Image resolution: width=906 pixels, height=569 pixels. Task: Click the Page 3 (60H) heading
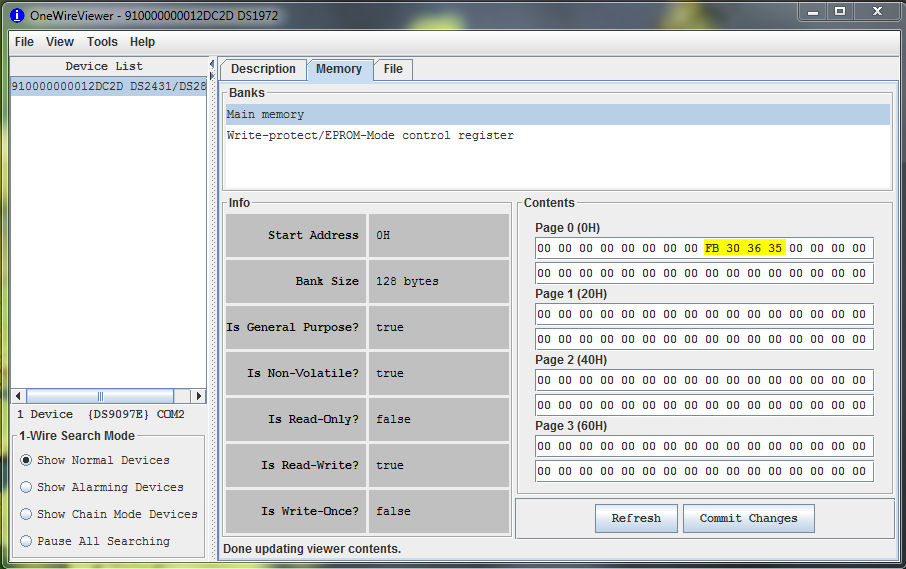(x=571, y=426)
